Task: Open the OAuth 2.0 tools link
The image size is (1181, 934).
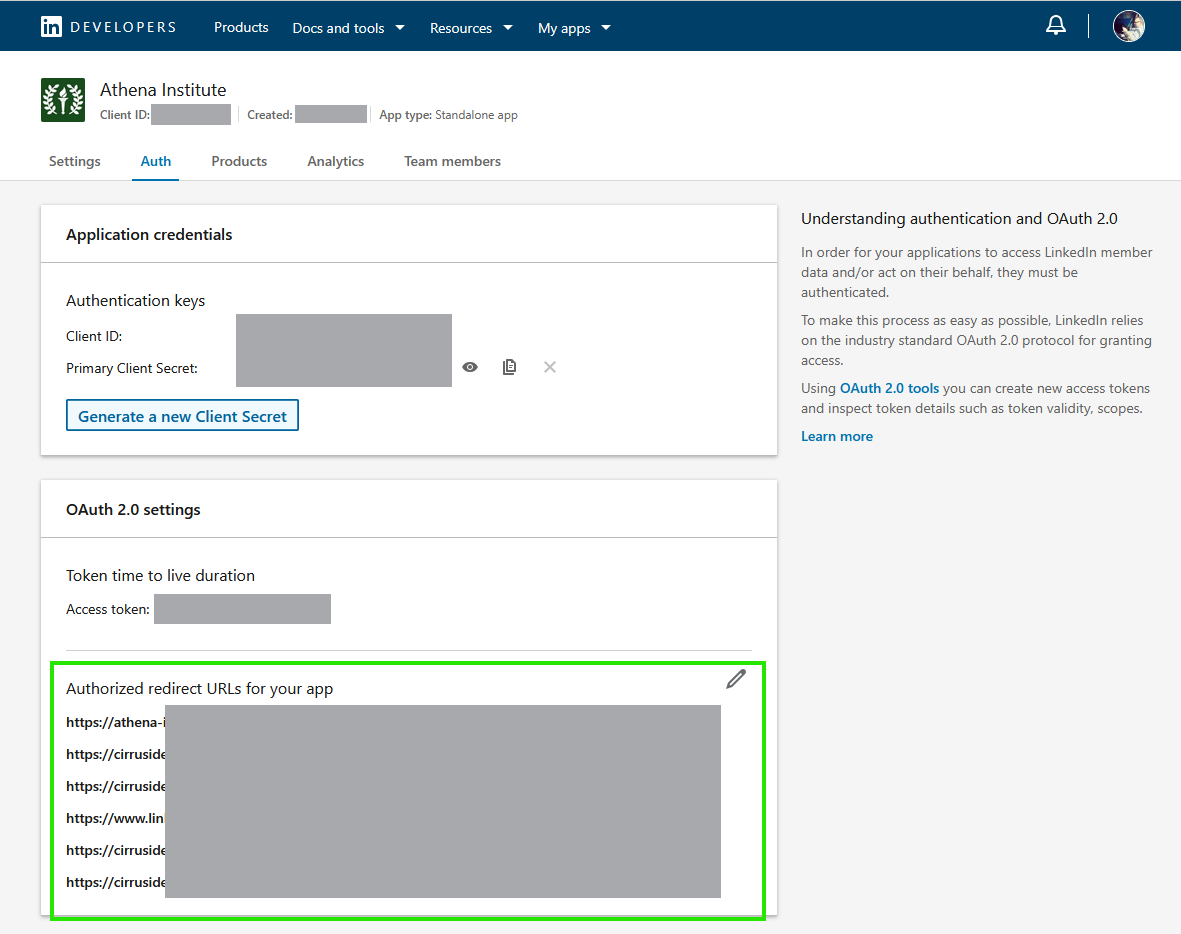Action: pos(889,388)
